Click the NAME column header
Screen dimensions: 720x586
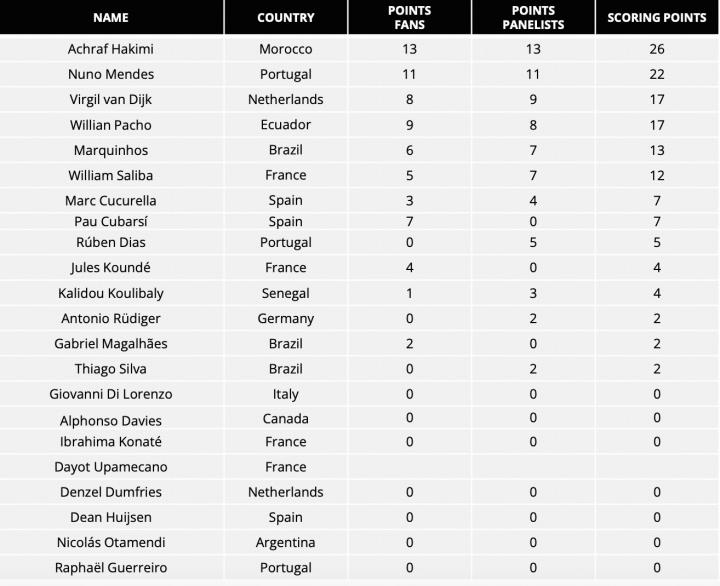point(111,17)
